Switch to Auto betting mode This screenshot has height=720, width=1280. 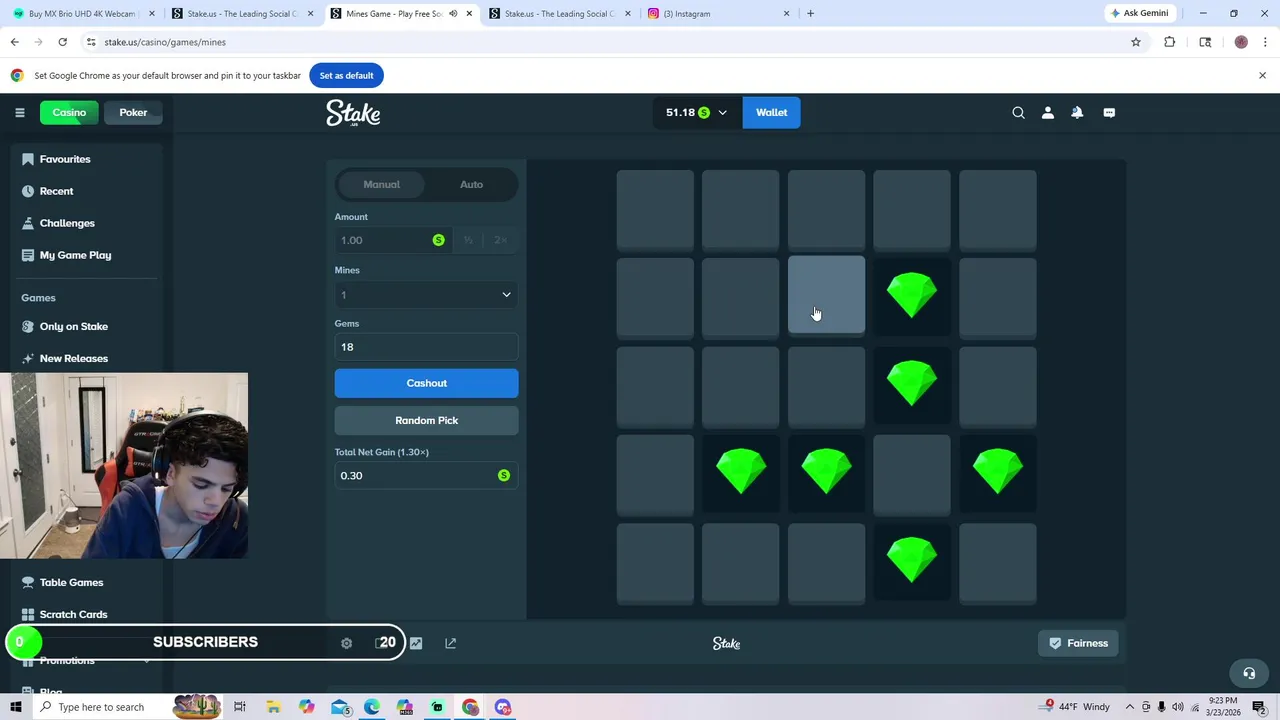tap(471, 184)
